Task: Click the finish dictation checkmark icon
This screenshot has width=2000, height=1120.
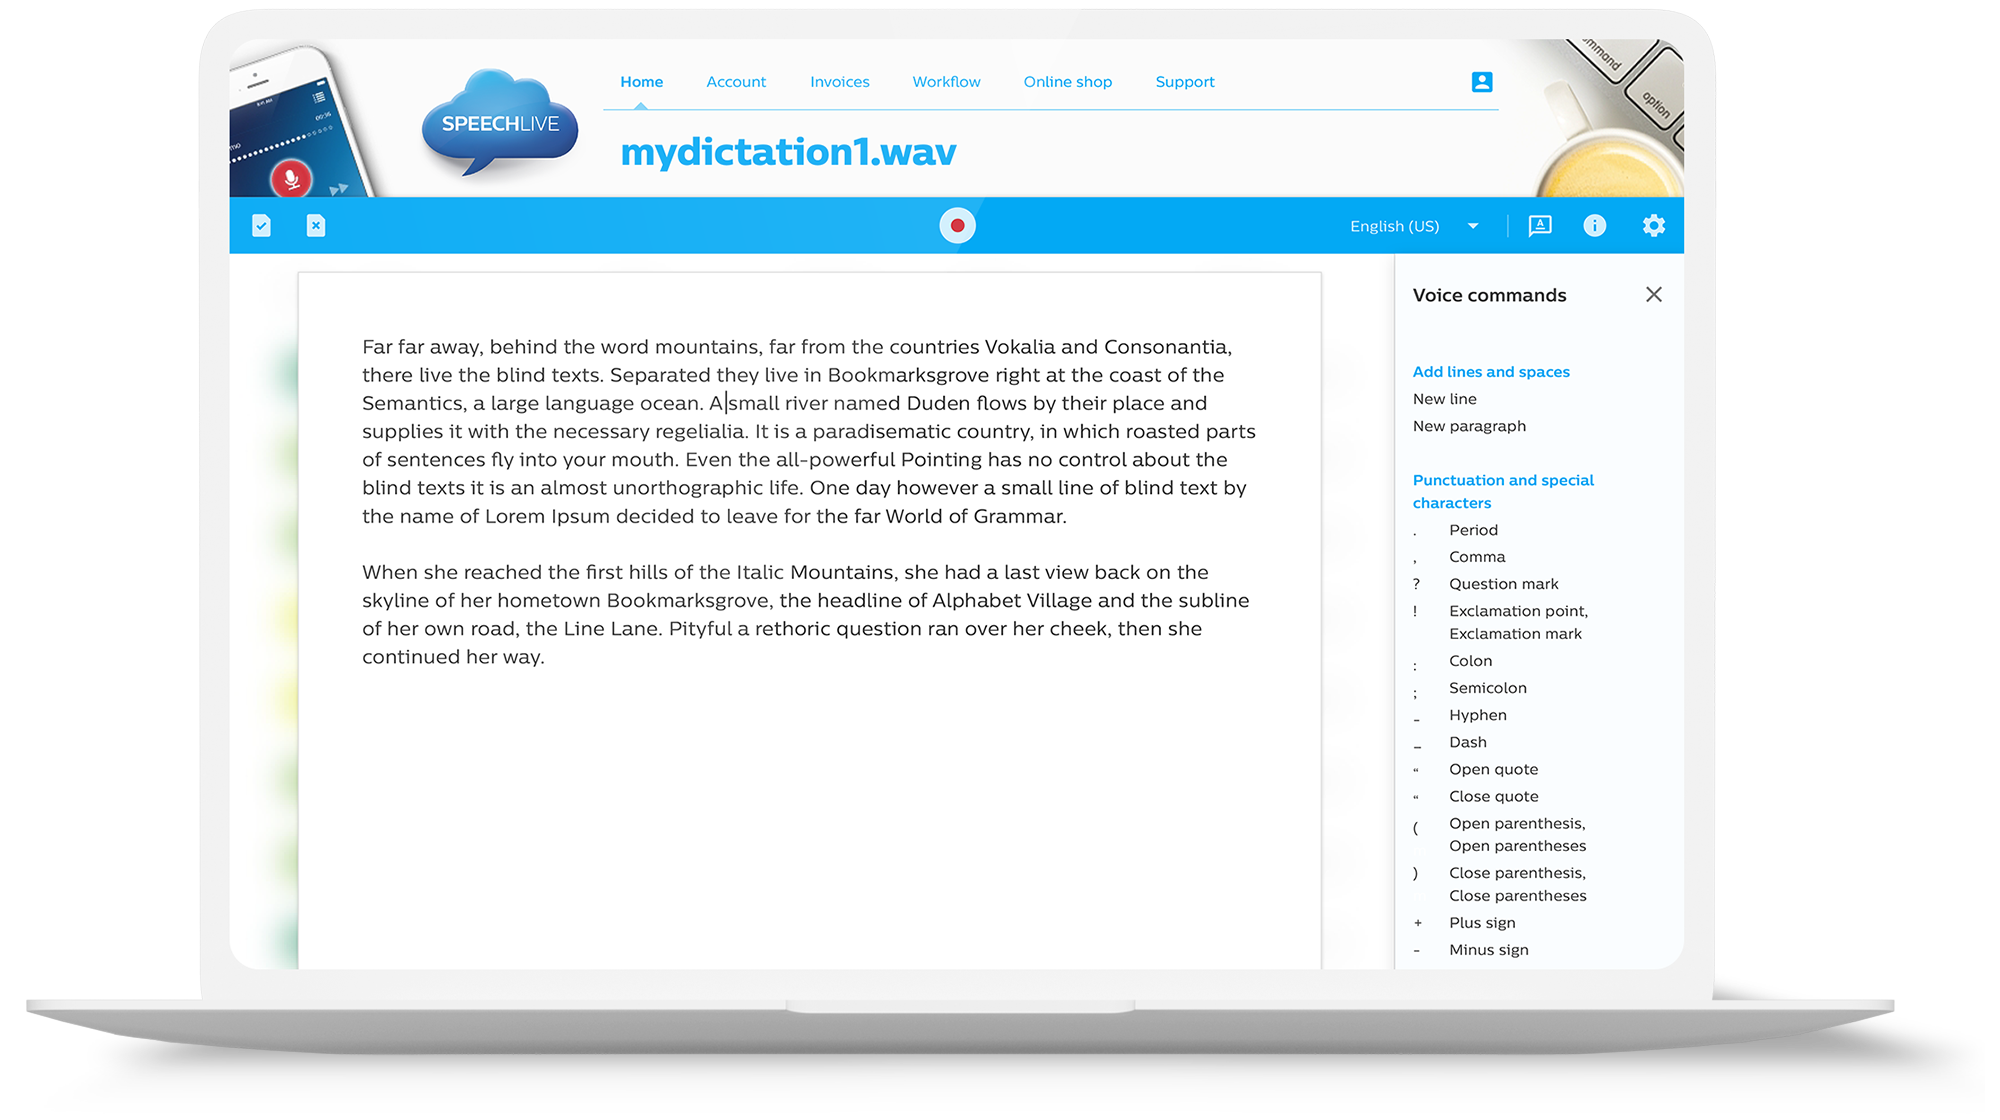Action: tap(261, 226)
